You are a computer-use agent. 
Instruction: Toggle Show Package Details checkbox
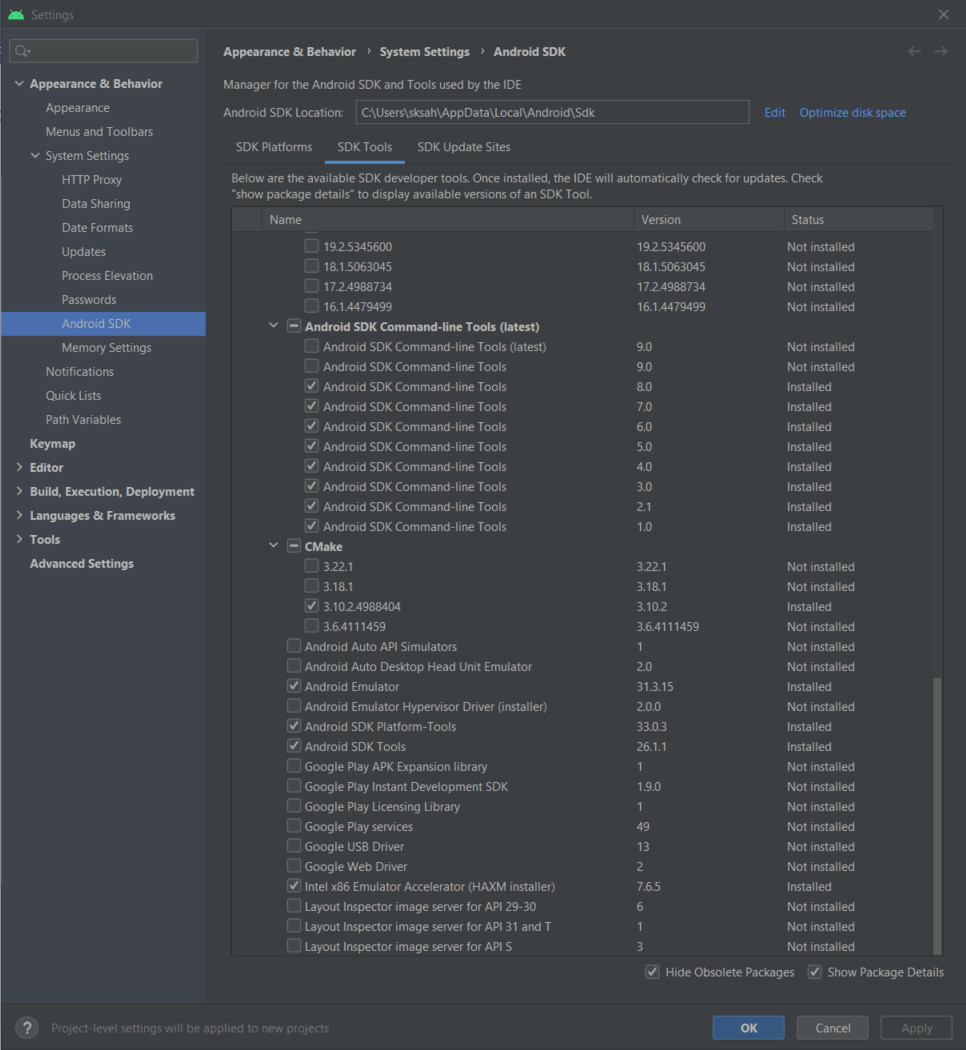click(814, 972)
